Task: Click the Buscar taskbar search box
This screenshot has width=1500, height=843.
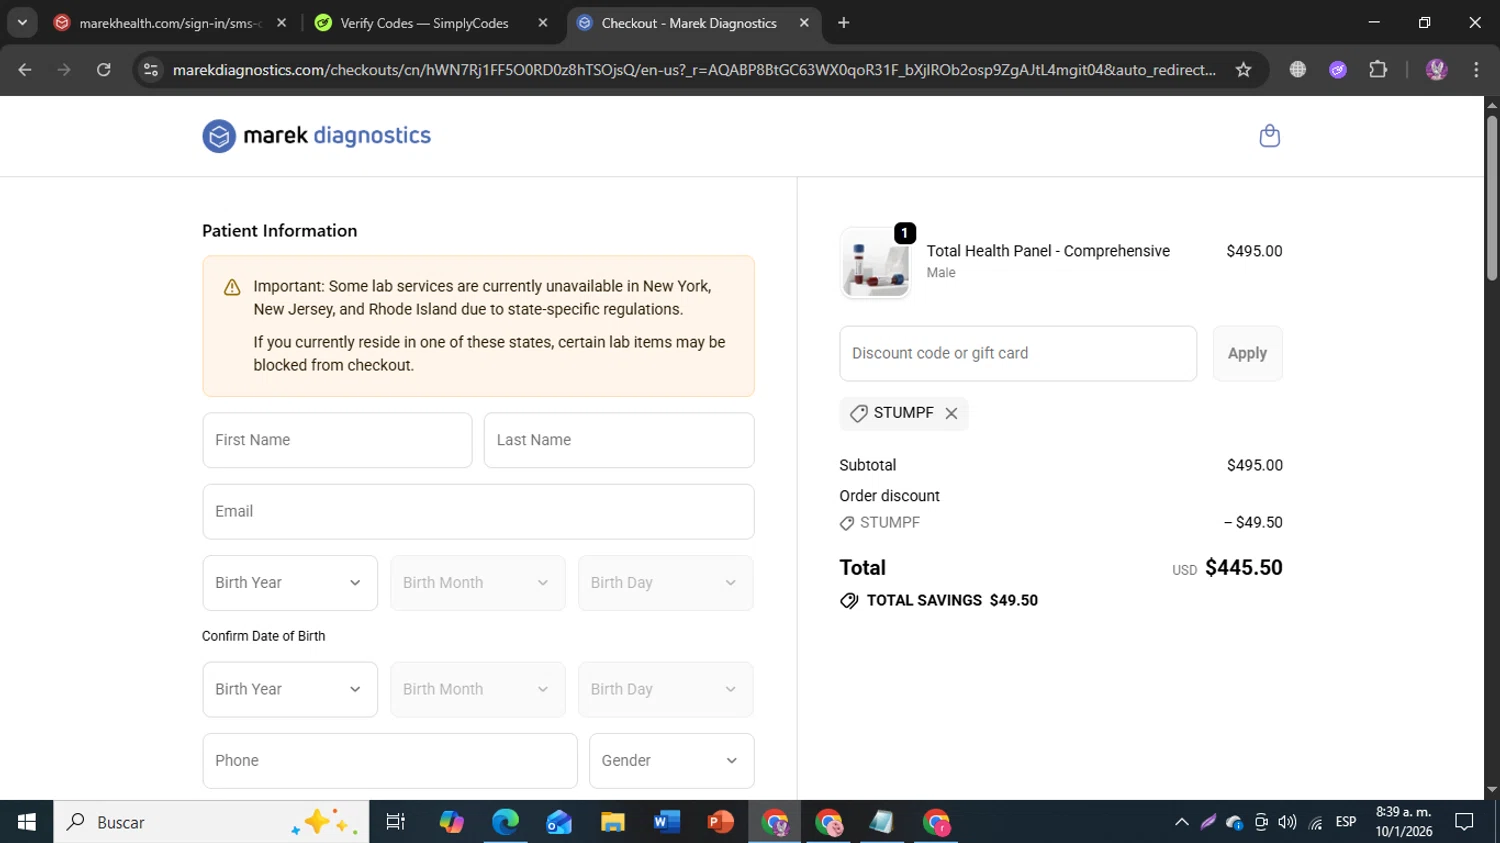Action: 211,822
